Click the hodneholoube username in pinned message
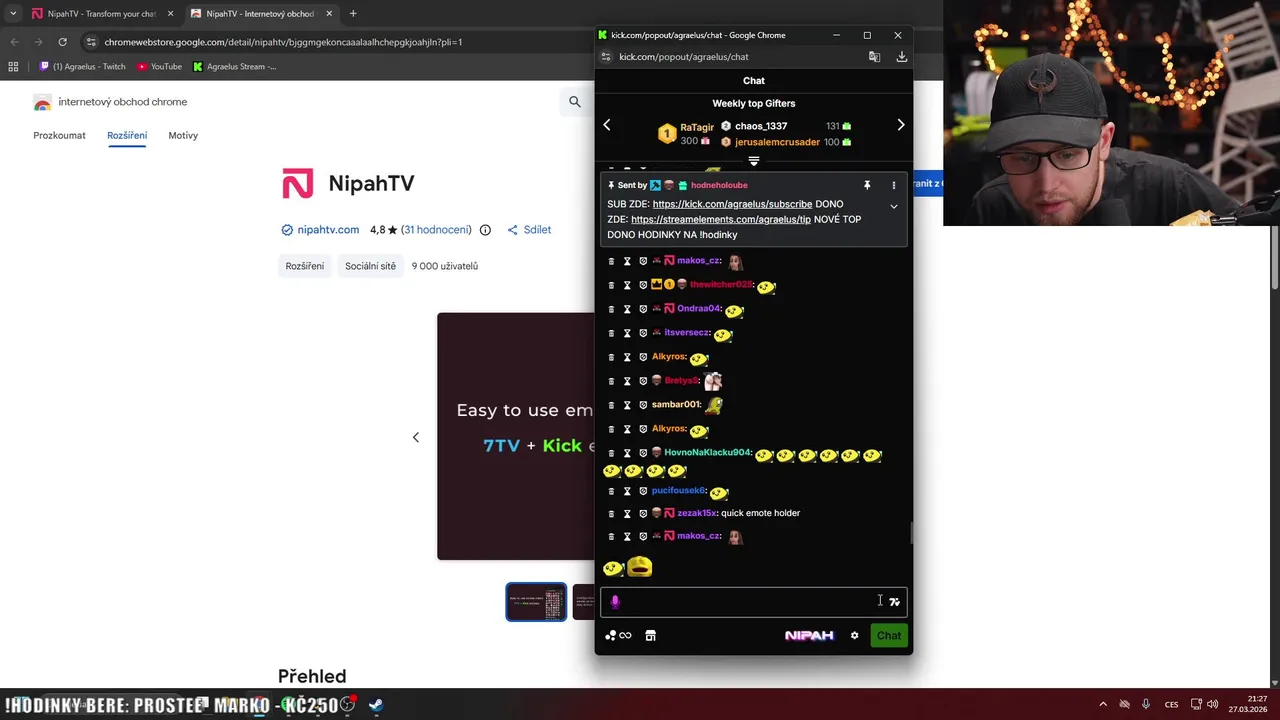1280x720 pixels. click(719, 185)
